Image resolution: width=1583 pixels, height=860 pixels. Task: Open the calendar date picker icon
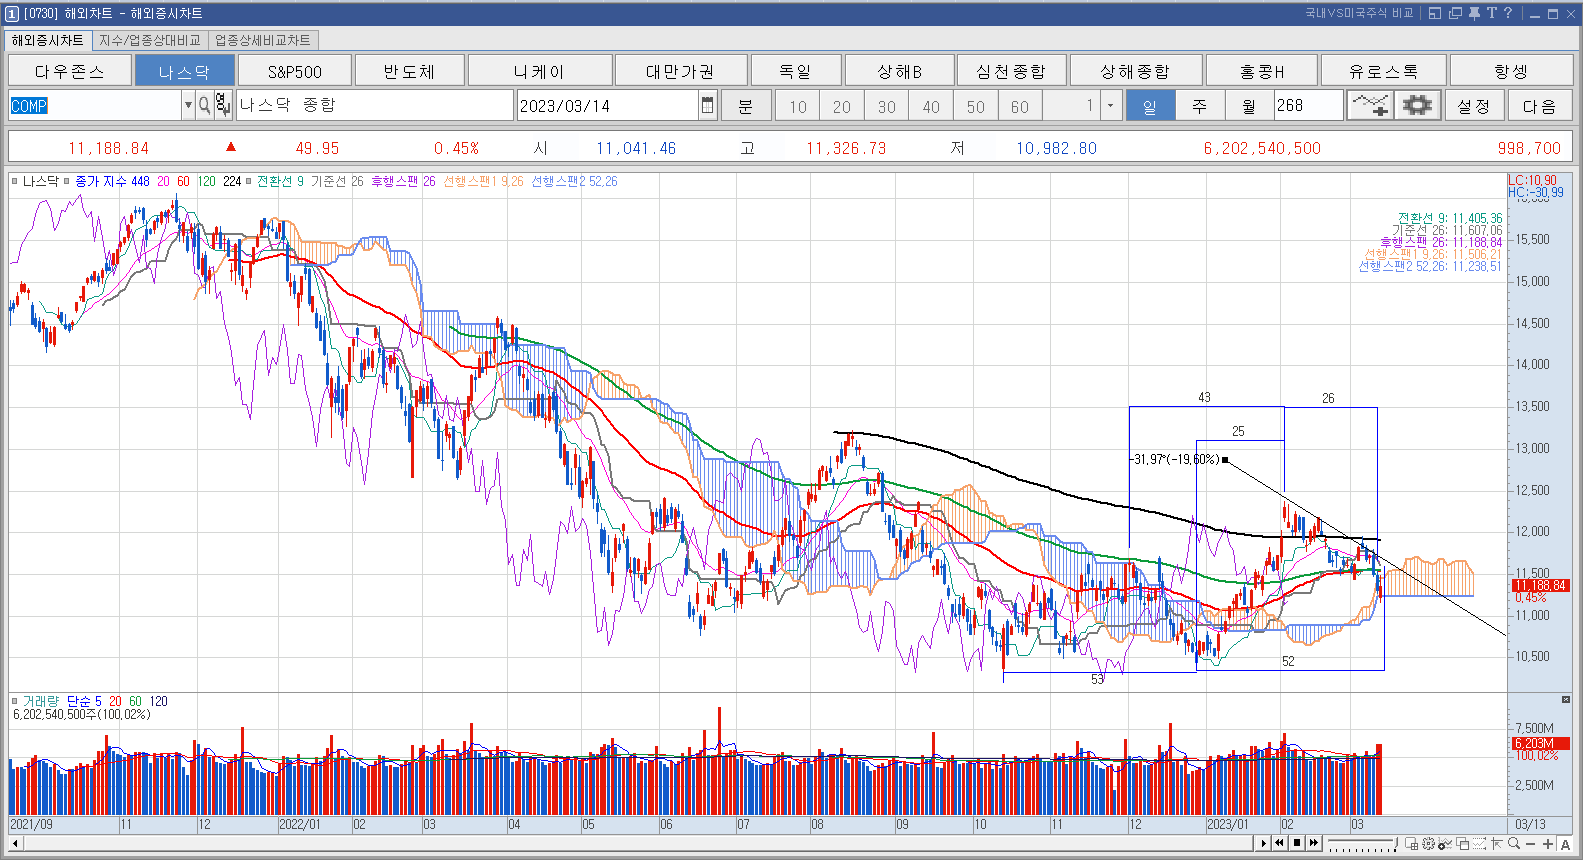pos(708,105)
